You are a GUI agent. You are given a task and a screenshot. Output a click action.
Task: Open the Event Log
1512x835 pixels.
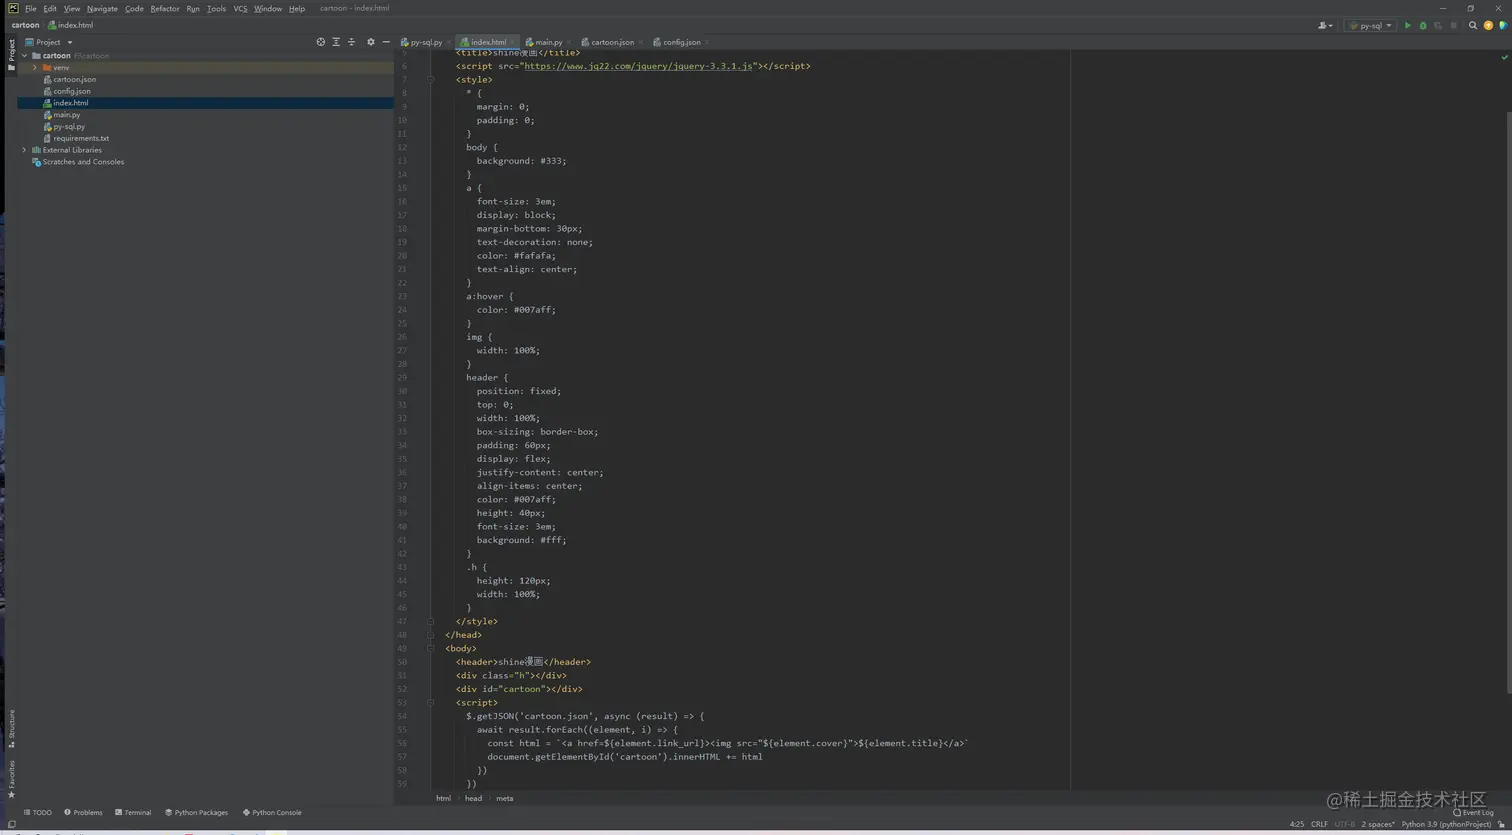(x=1473, y=812)
